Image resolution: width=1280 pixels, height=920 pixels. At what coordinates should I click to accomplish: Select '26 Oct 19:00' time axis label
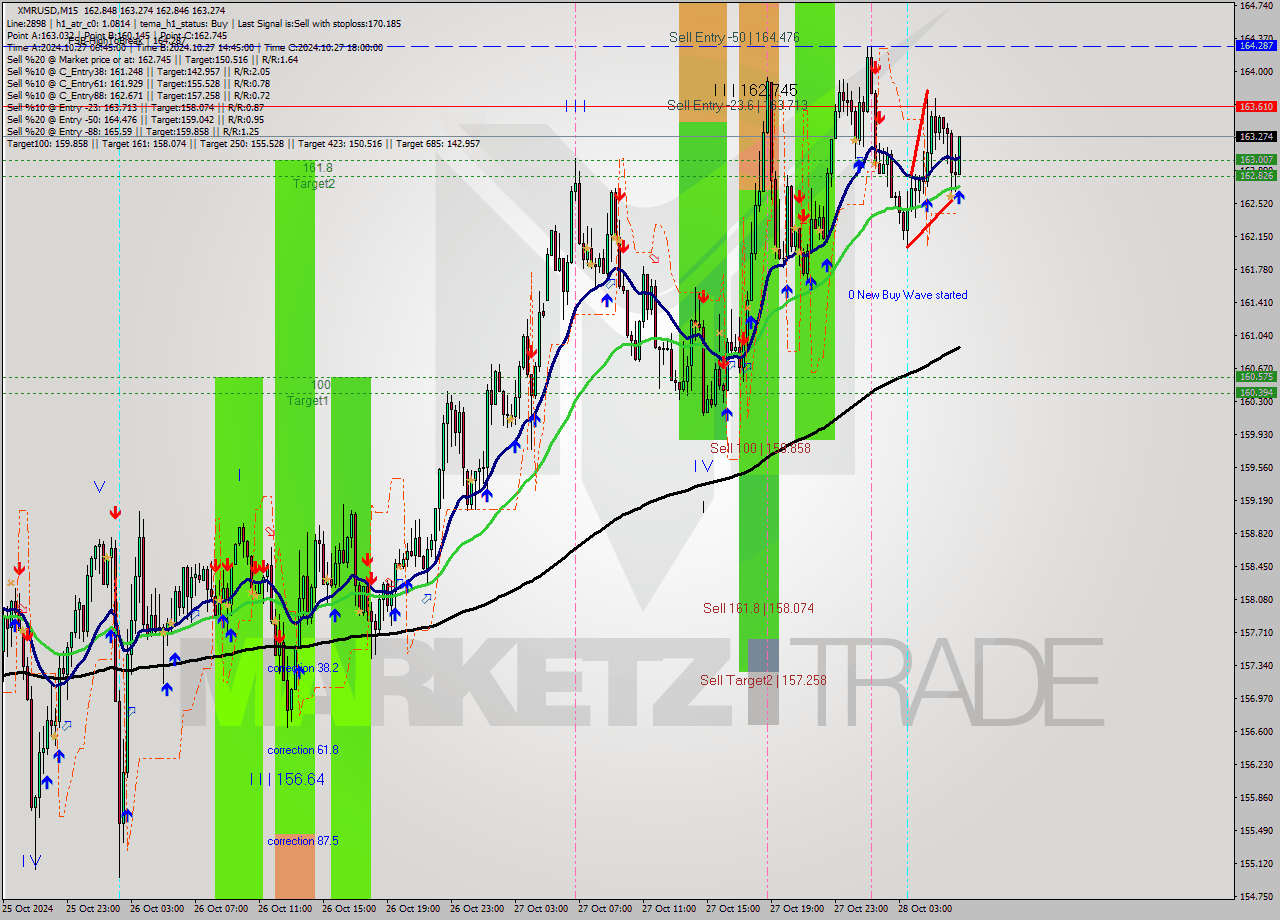[414, 909]
